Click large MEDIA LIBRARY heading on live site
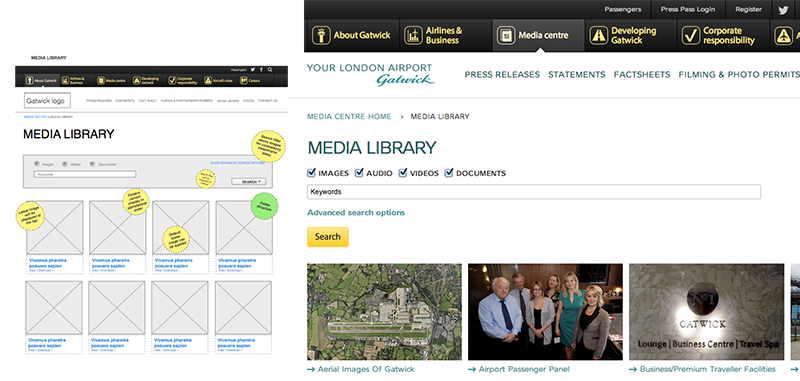This screenshot has width=800, height=381. pyautogui.click(x=372, y=147)
